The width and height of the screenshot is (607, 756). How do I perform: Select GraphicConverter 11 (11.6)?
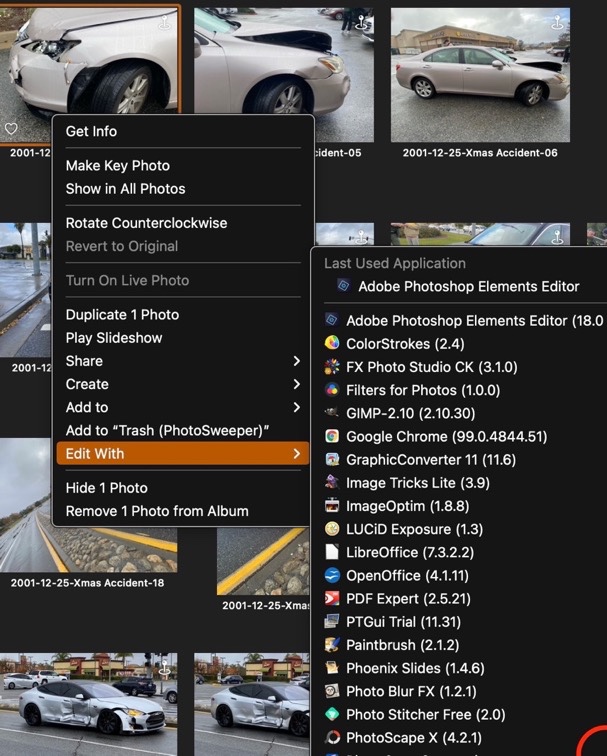(460, 459)
